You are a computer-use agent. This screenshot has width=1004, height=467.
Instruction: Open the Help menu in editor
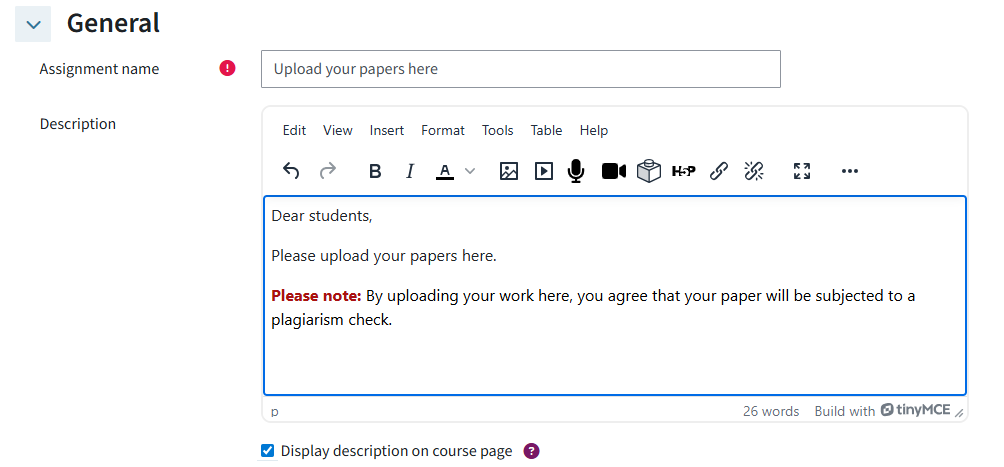pyautogui.click(x=594, y=130)
